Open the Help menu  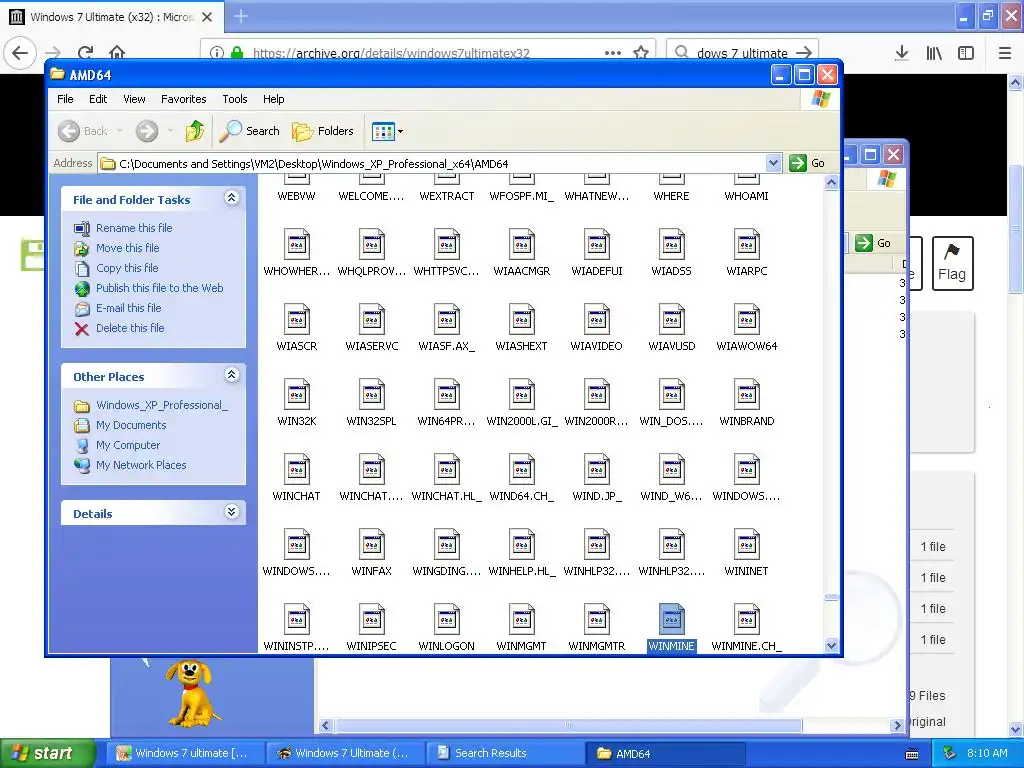pos(274,99)
